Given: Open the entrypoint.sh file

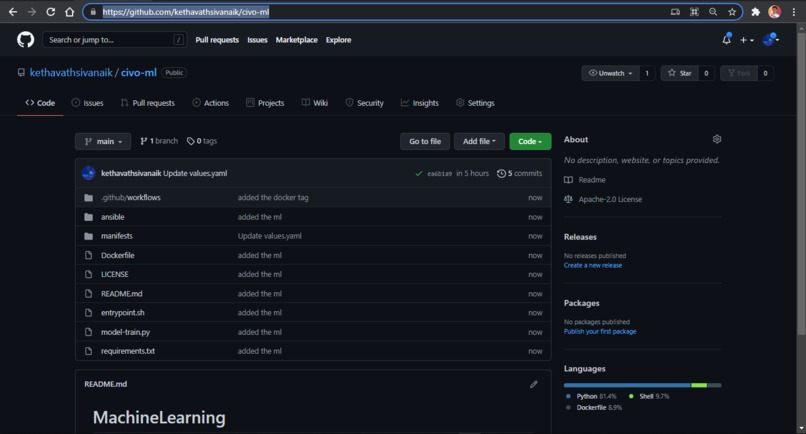Looking at the screenshot, I should click(122, 313).
